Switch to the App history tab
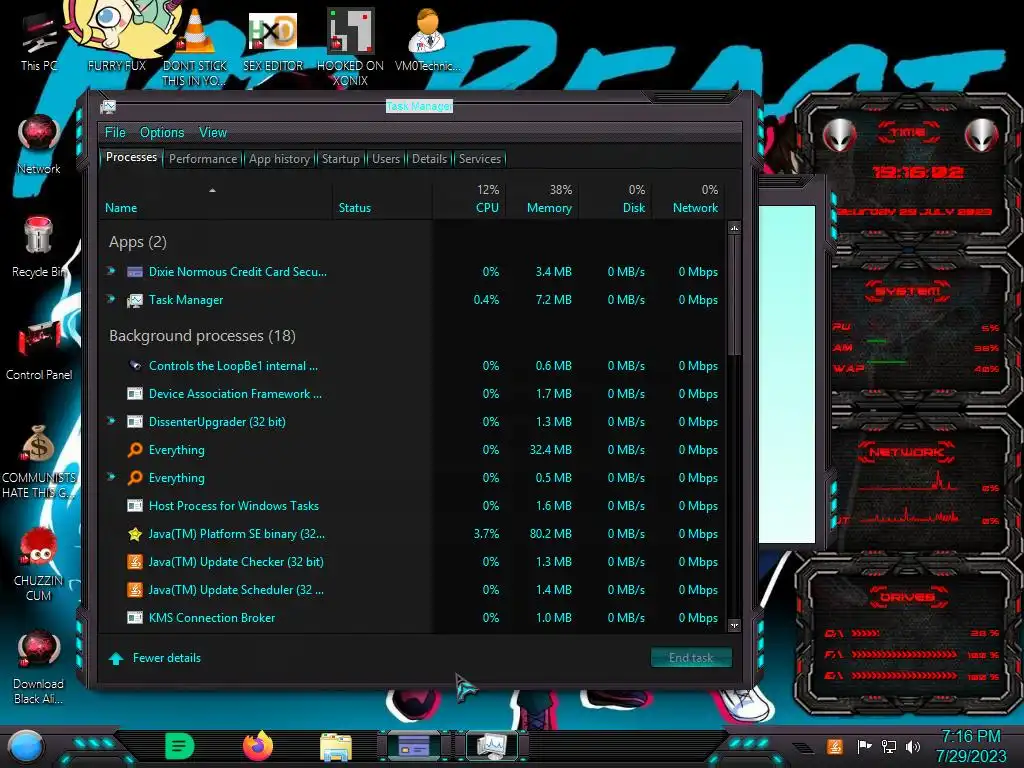Image resolution: width=1024 pixels, height=768 pixels. pyautogui.click(x=280, y=159)
